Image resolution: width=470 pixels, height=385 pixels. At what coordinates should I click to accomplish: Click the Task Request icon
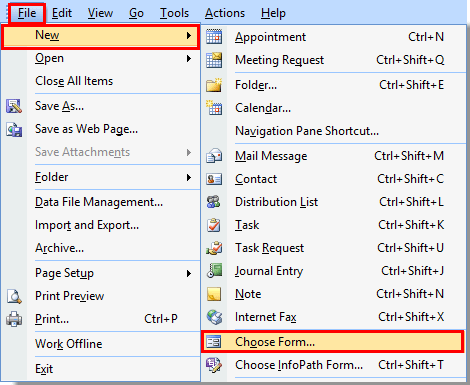(214, 248)
